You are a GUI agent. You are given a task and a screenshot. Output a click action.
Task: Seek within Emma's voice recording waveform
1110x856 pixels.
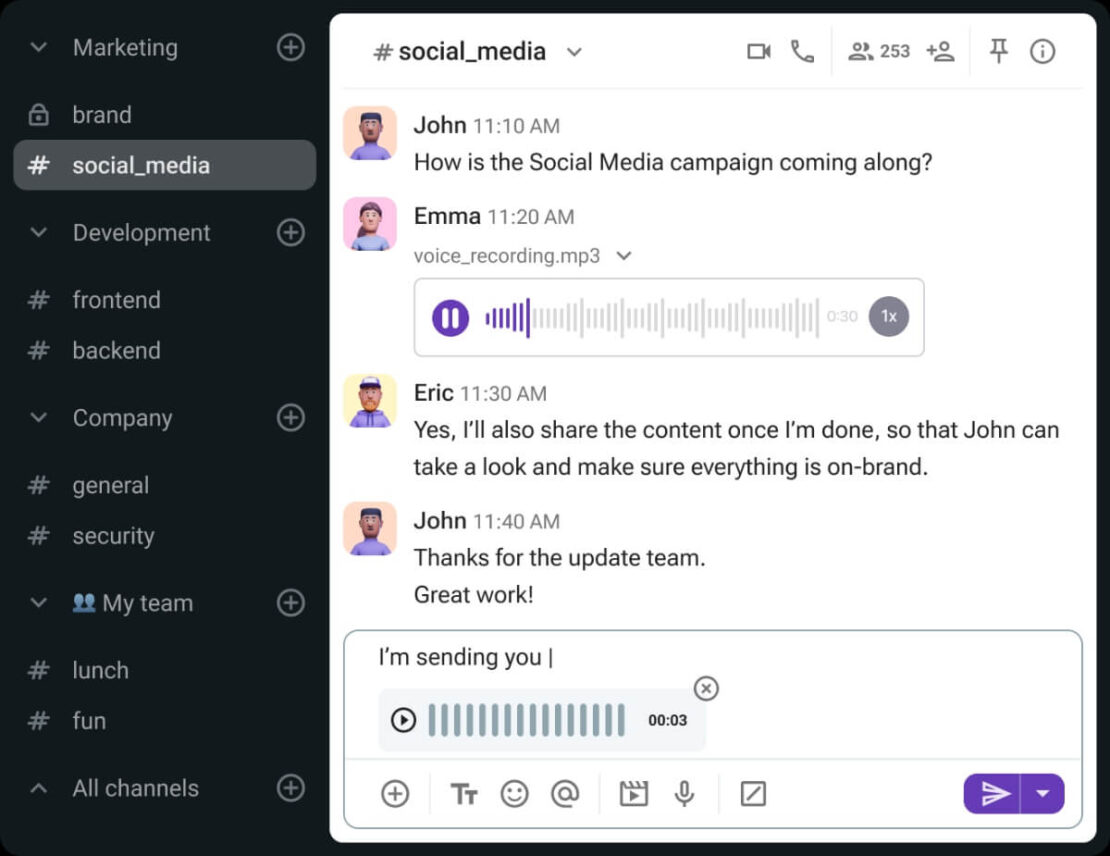pyautogui.click(x=651, y=317)
